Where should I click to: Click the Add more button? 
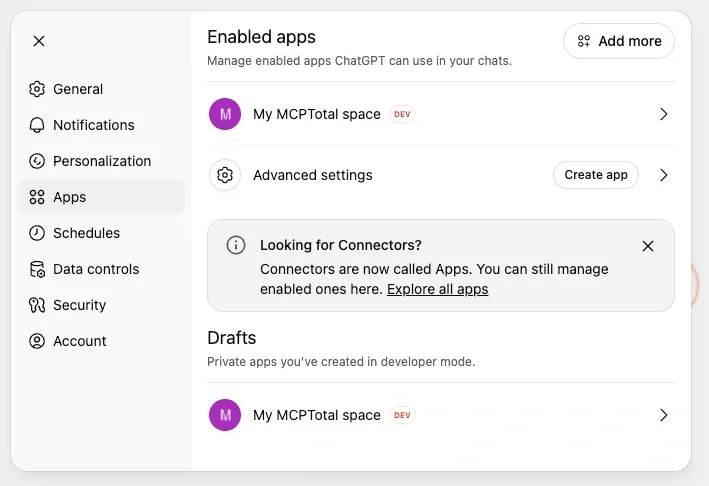(x=619, y=41)
